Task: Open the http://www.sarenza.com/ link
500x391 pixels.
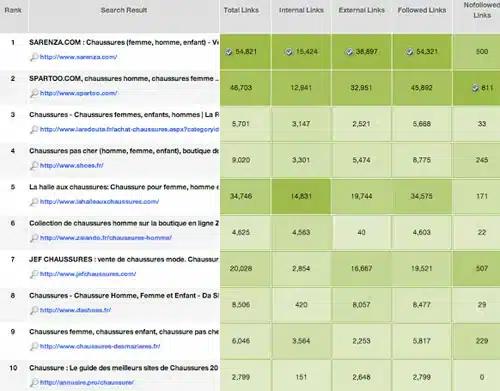Action: point(78,57)
